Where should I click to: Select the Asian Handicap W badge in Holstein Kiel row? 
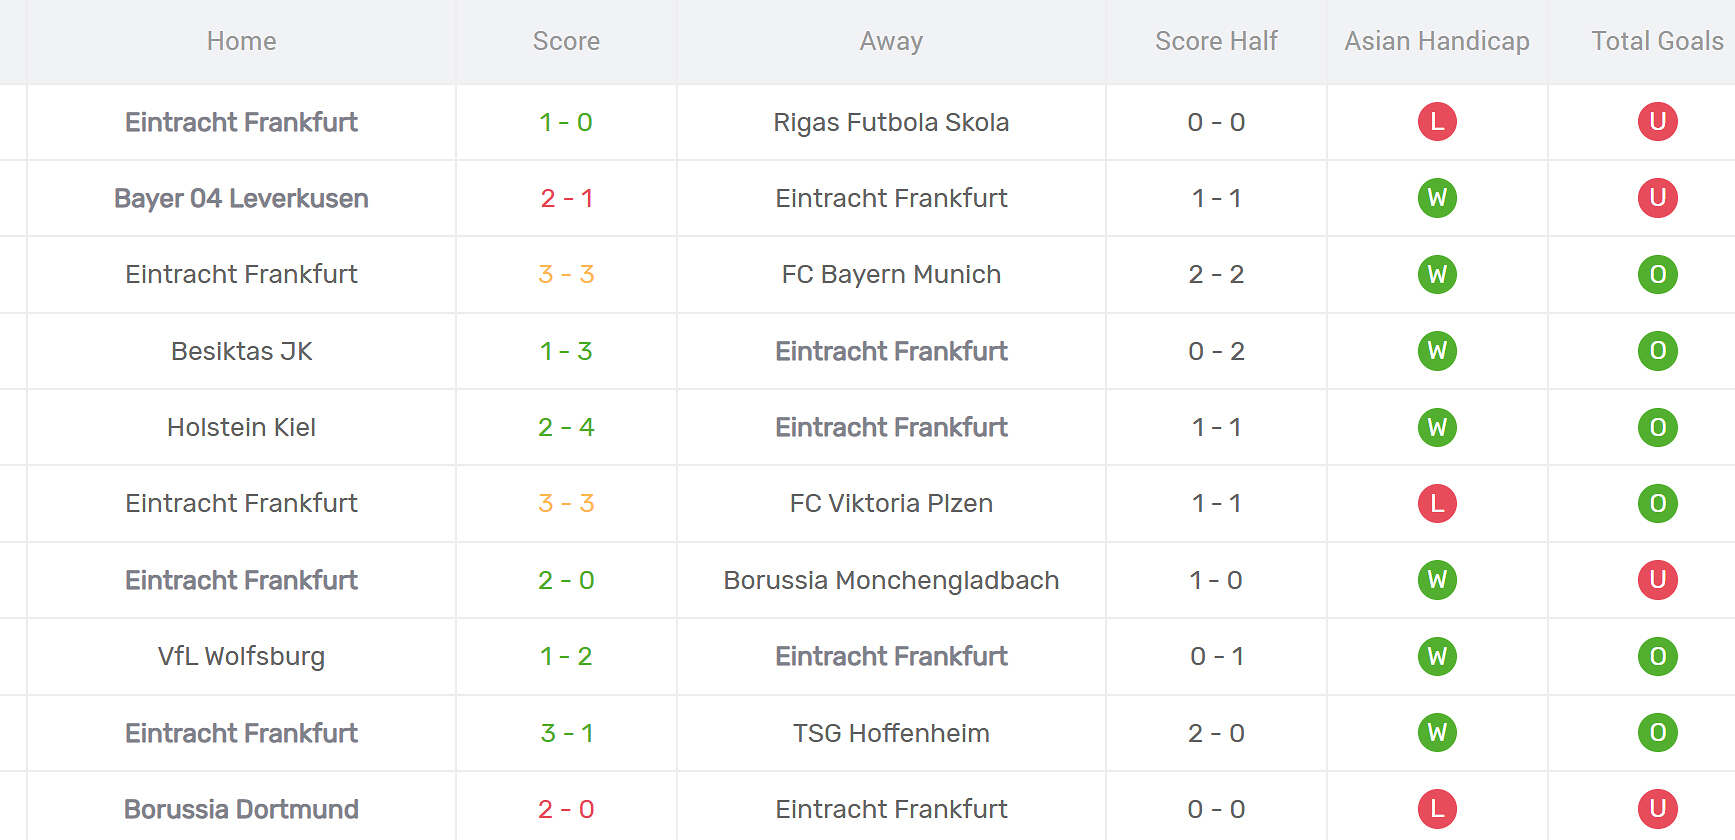[x=1437, y=427]
